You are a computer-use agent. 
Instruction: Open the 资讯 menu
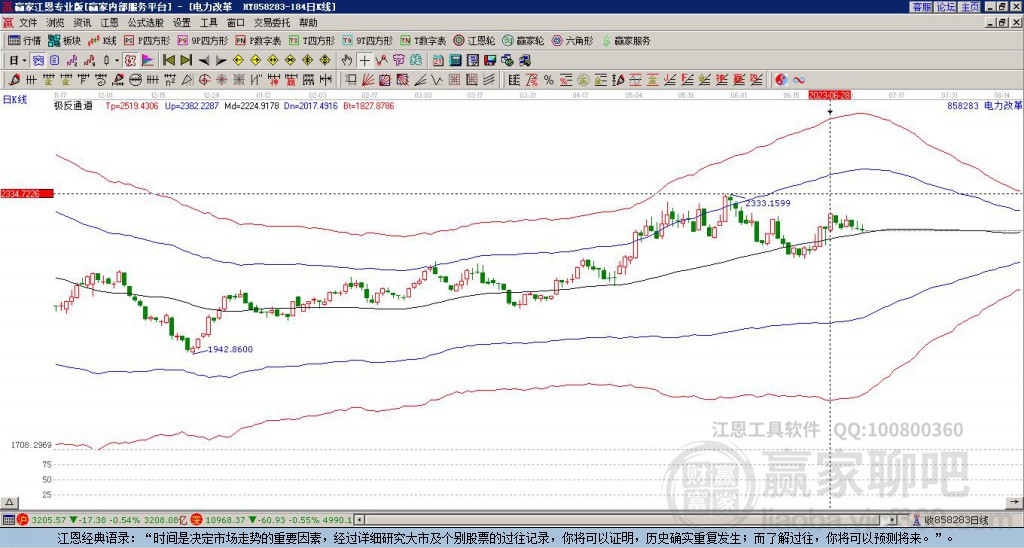pyautogui.click(x=82, y=23)
